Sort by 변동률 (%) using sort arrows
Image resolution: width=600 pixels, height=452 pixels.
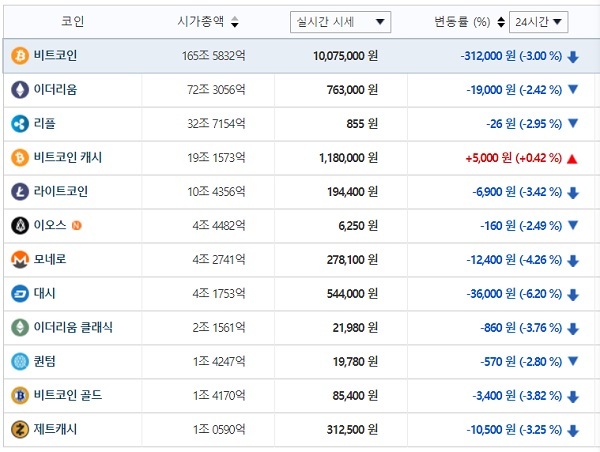click(501, 22)
